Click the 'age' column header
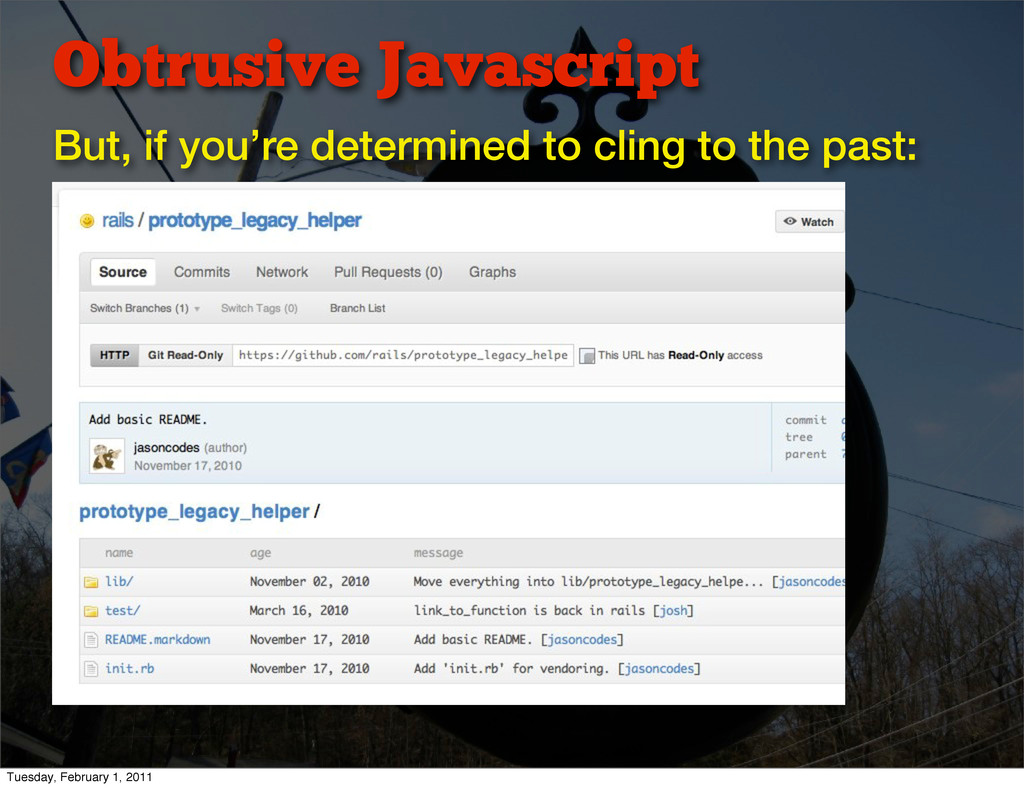The height and width of the screenshot is (788, 1024). (x=261, y=554)
